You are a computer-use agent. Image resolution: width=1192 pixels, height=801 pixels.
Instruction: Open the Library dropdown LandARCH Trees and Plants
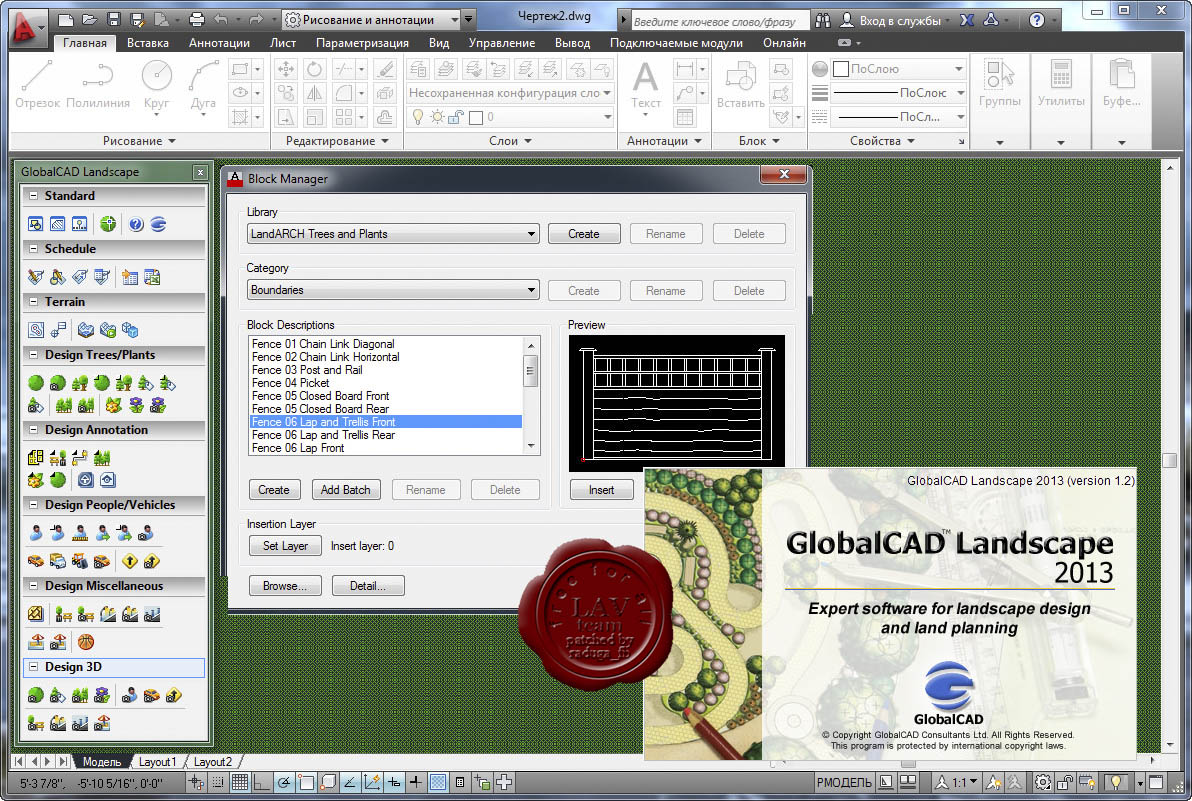393,234
